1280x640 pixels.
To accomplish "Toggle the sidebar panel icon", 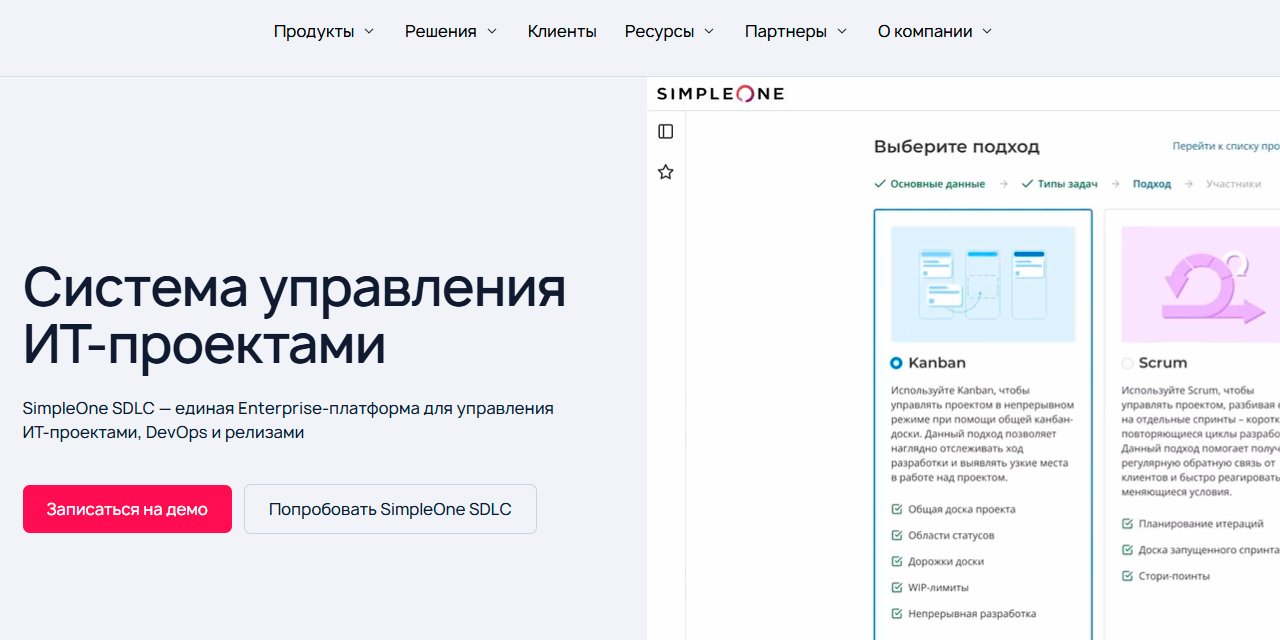I will [x=666, y=131].
